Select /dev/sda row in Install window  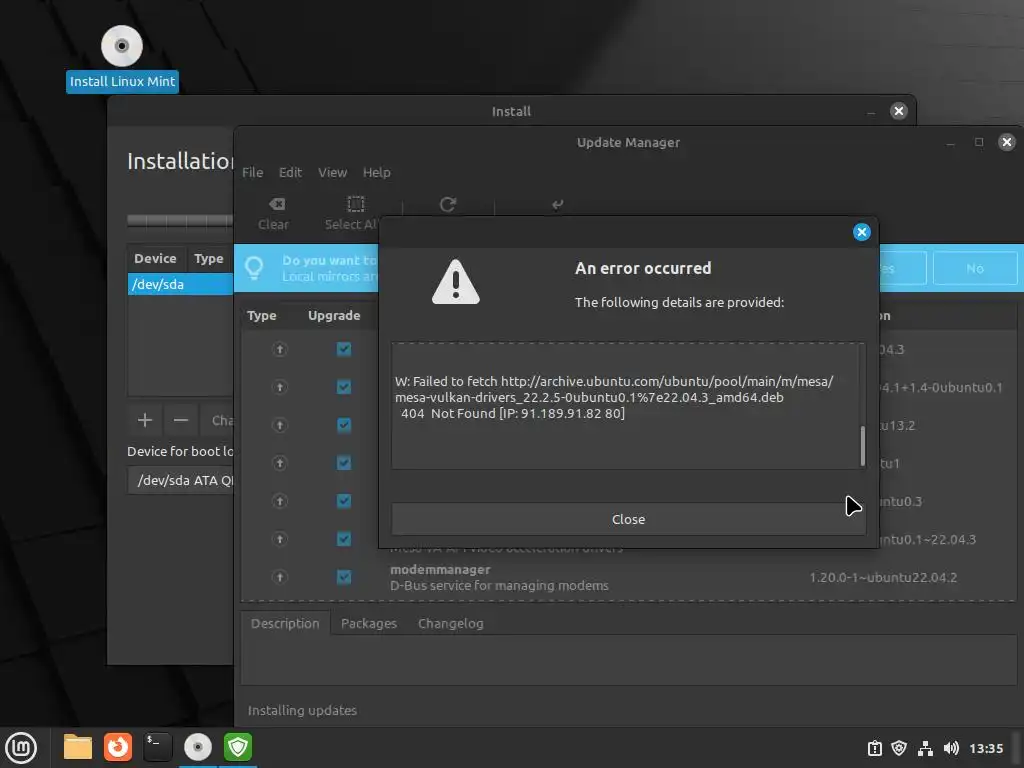180,285
